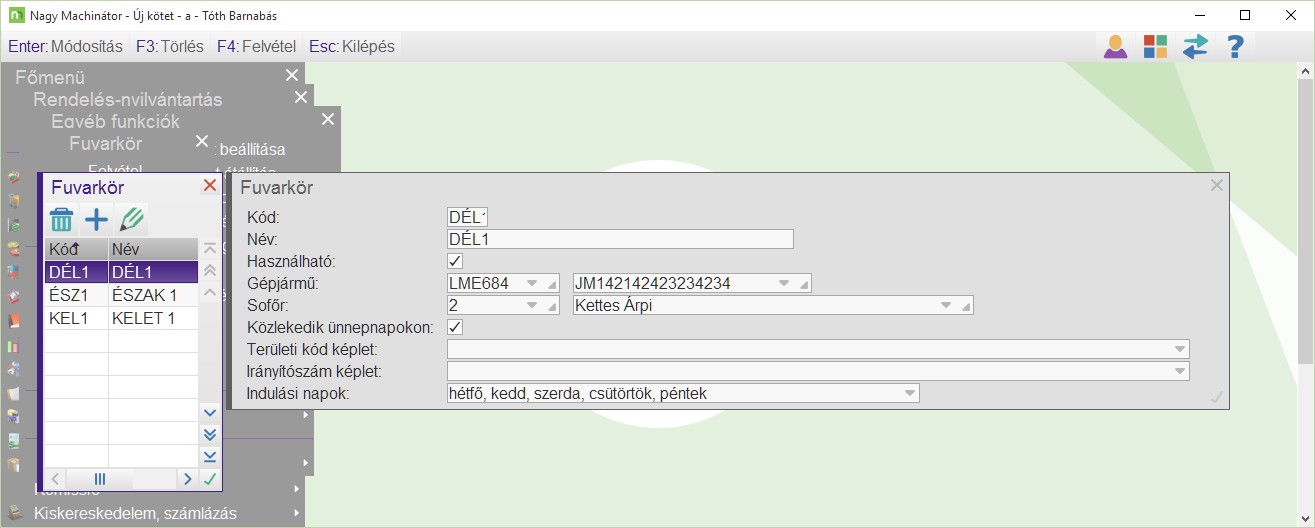Select the ÉSZ1 row code cell
Viewport: 1315px width, 528px height.
(76, 295)
